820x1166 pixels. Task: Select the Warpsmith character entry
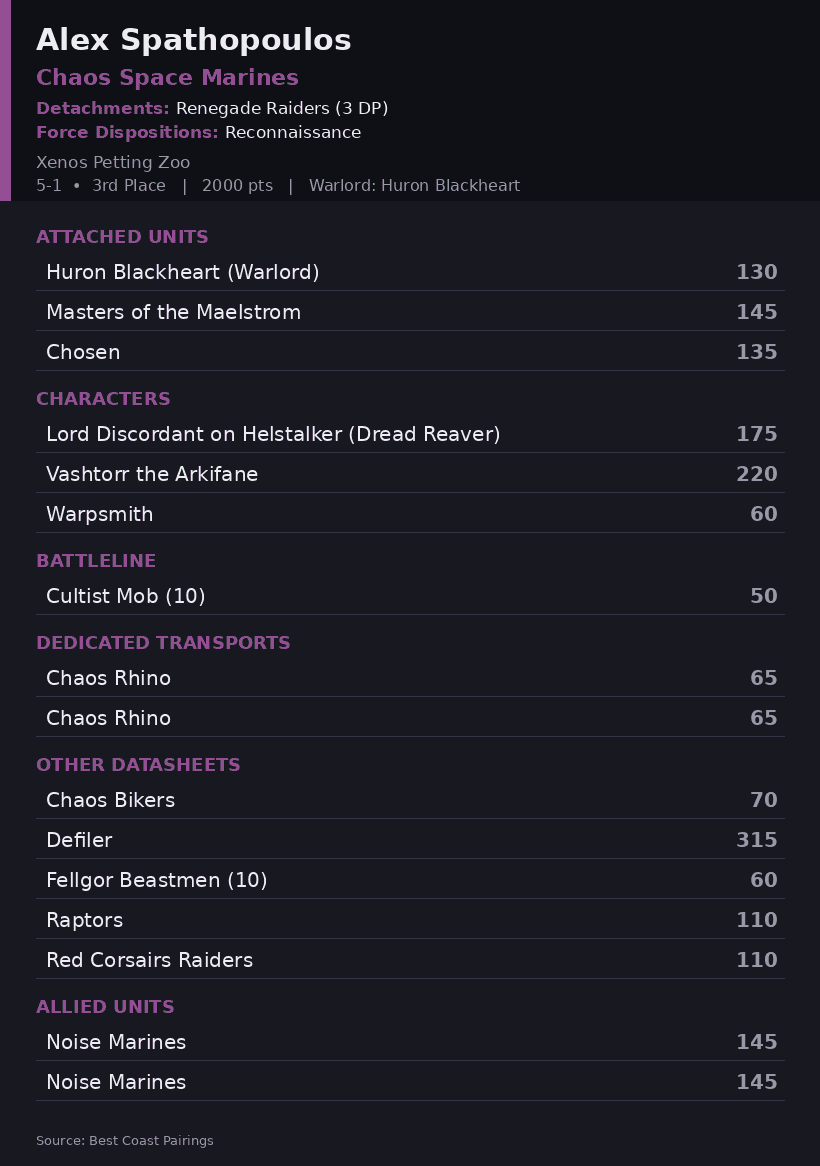(x=410, y=514)
